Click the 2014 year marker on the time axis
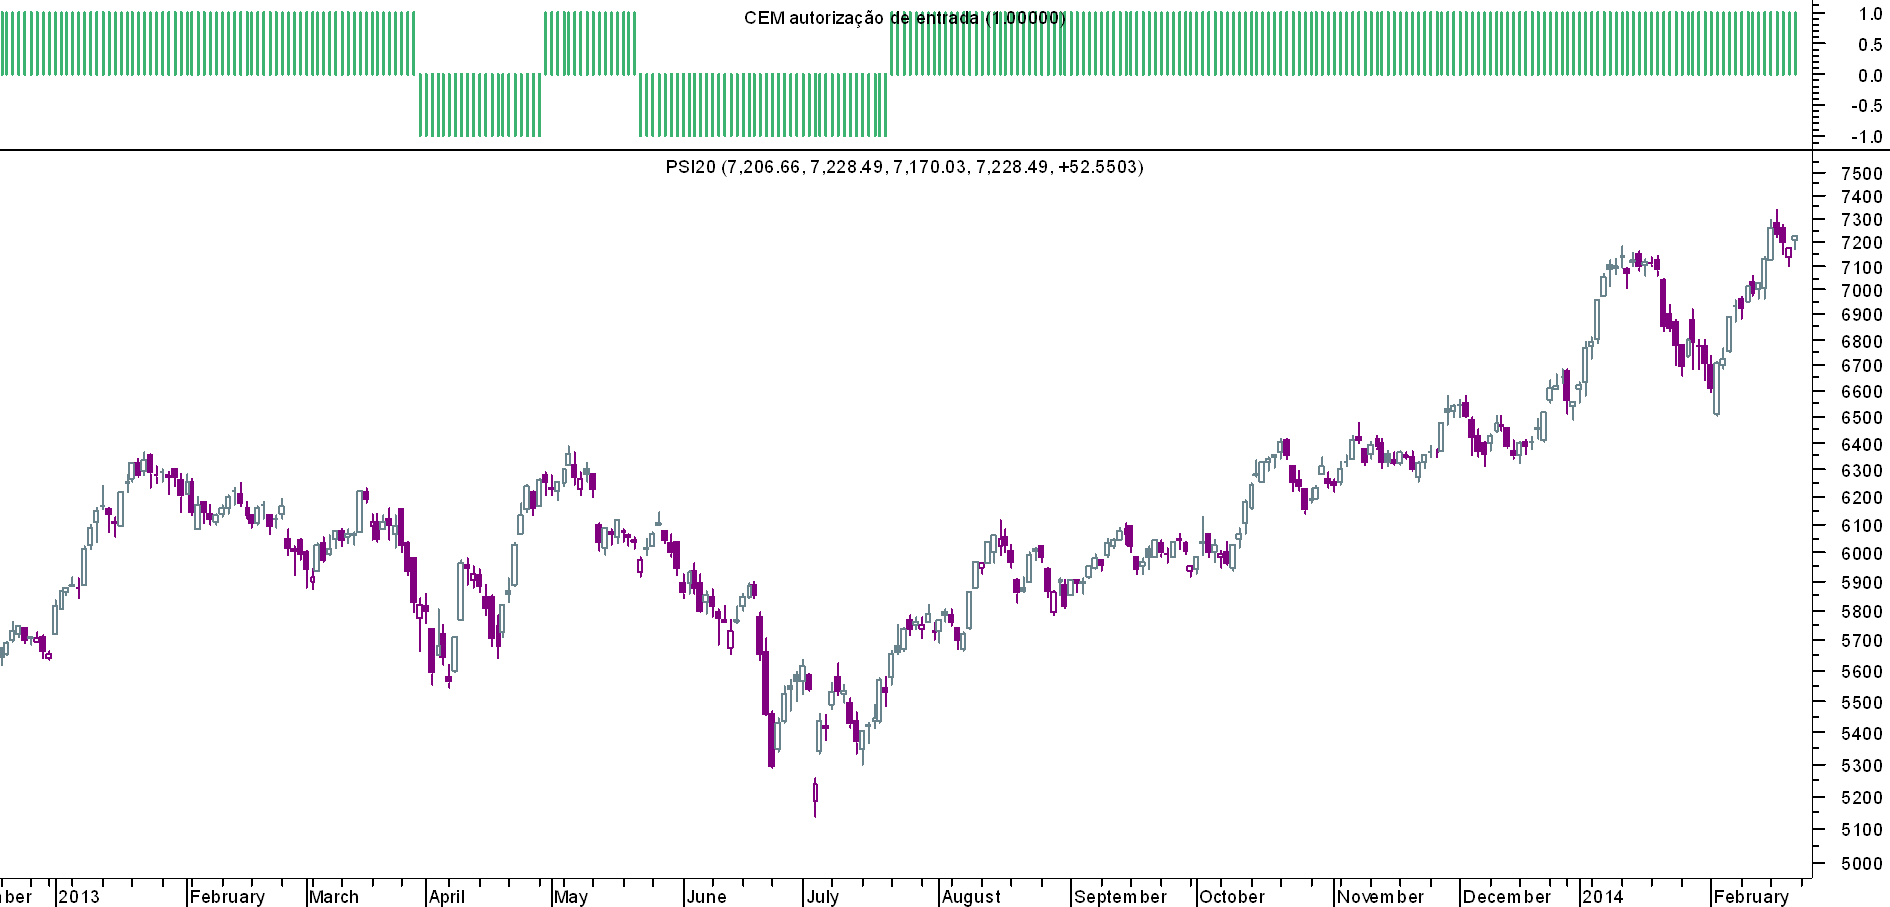 click(1603, 896)
